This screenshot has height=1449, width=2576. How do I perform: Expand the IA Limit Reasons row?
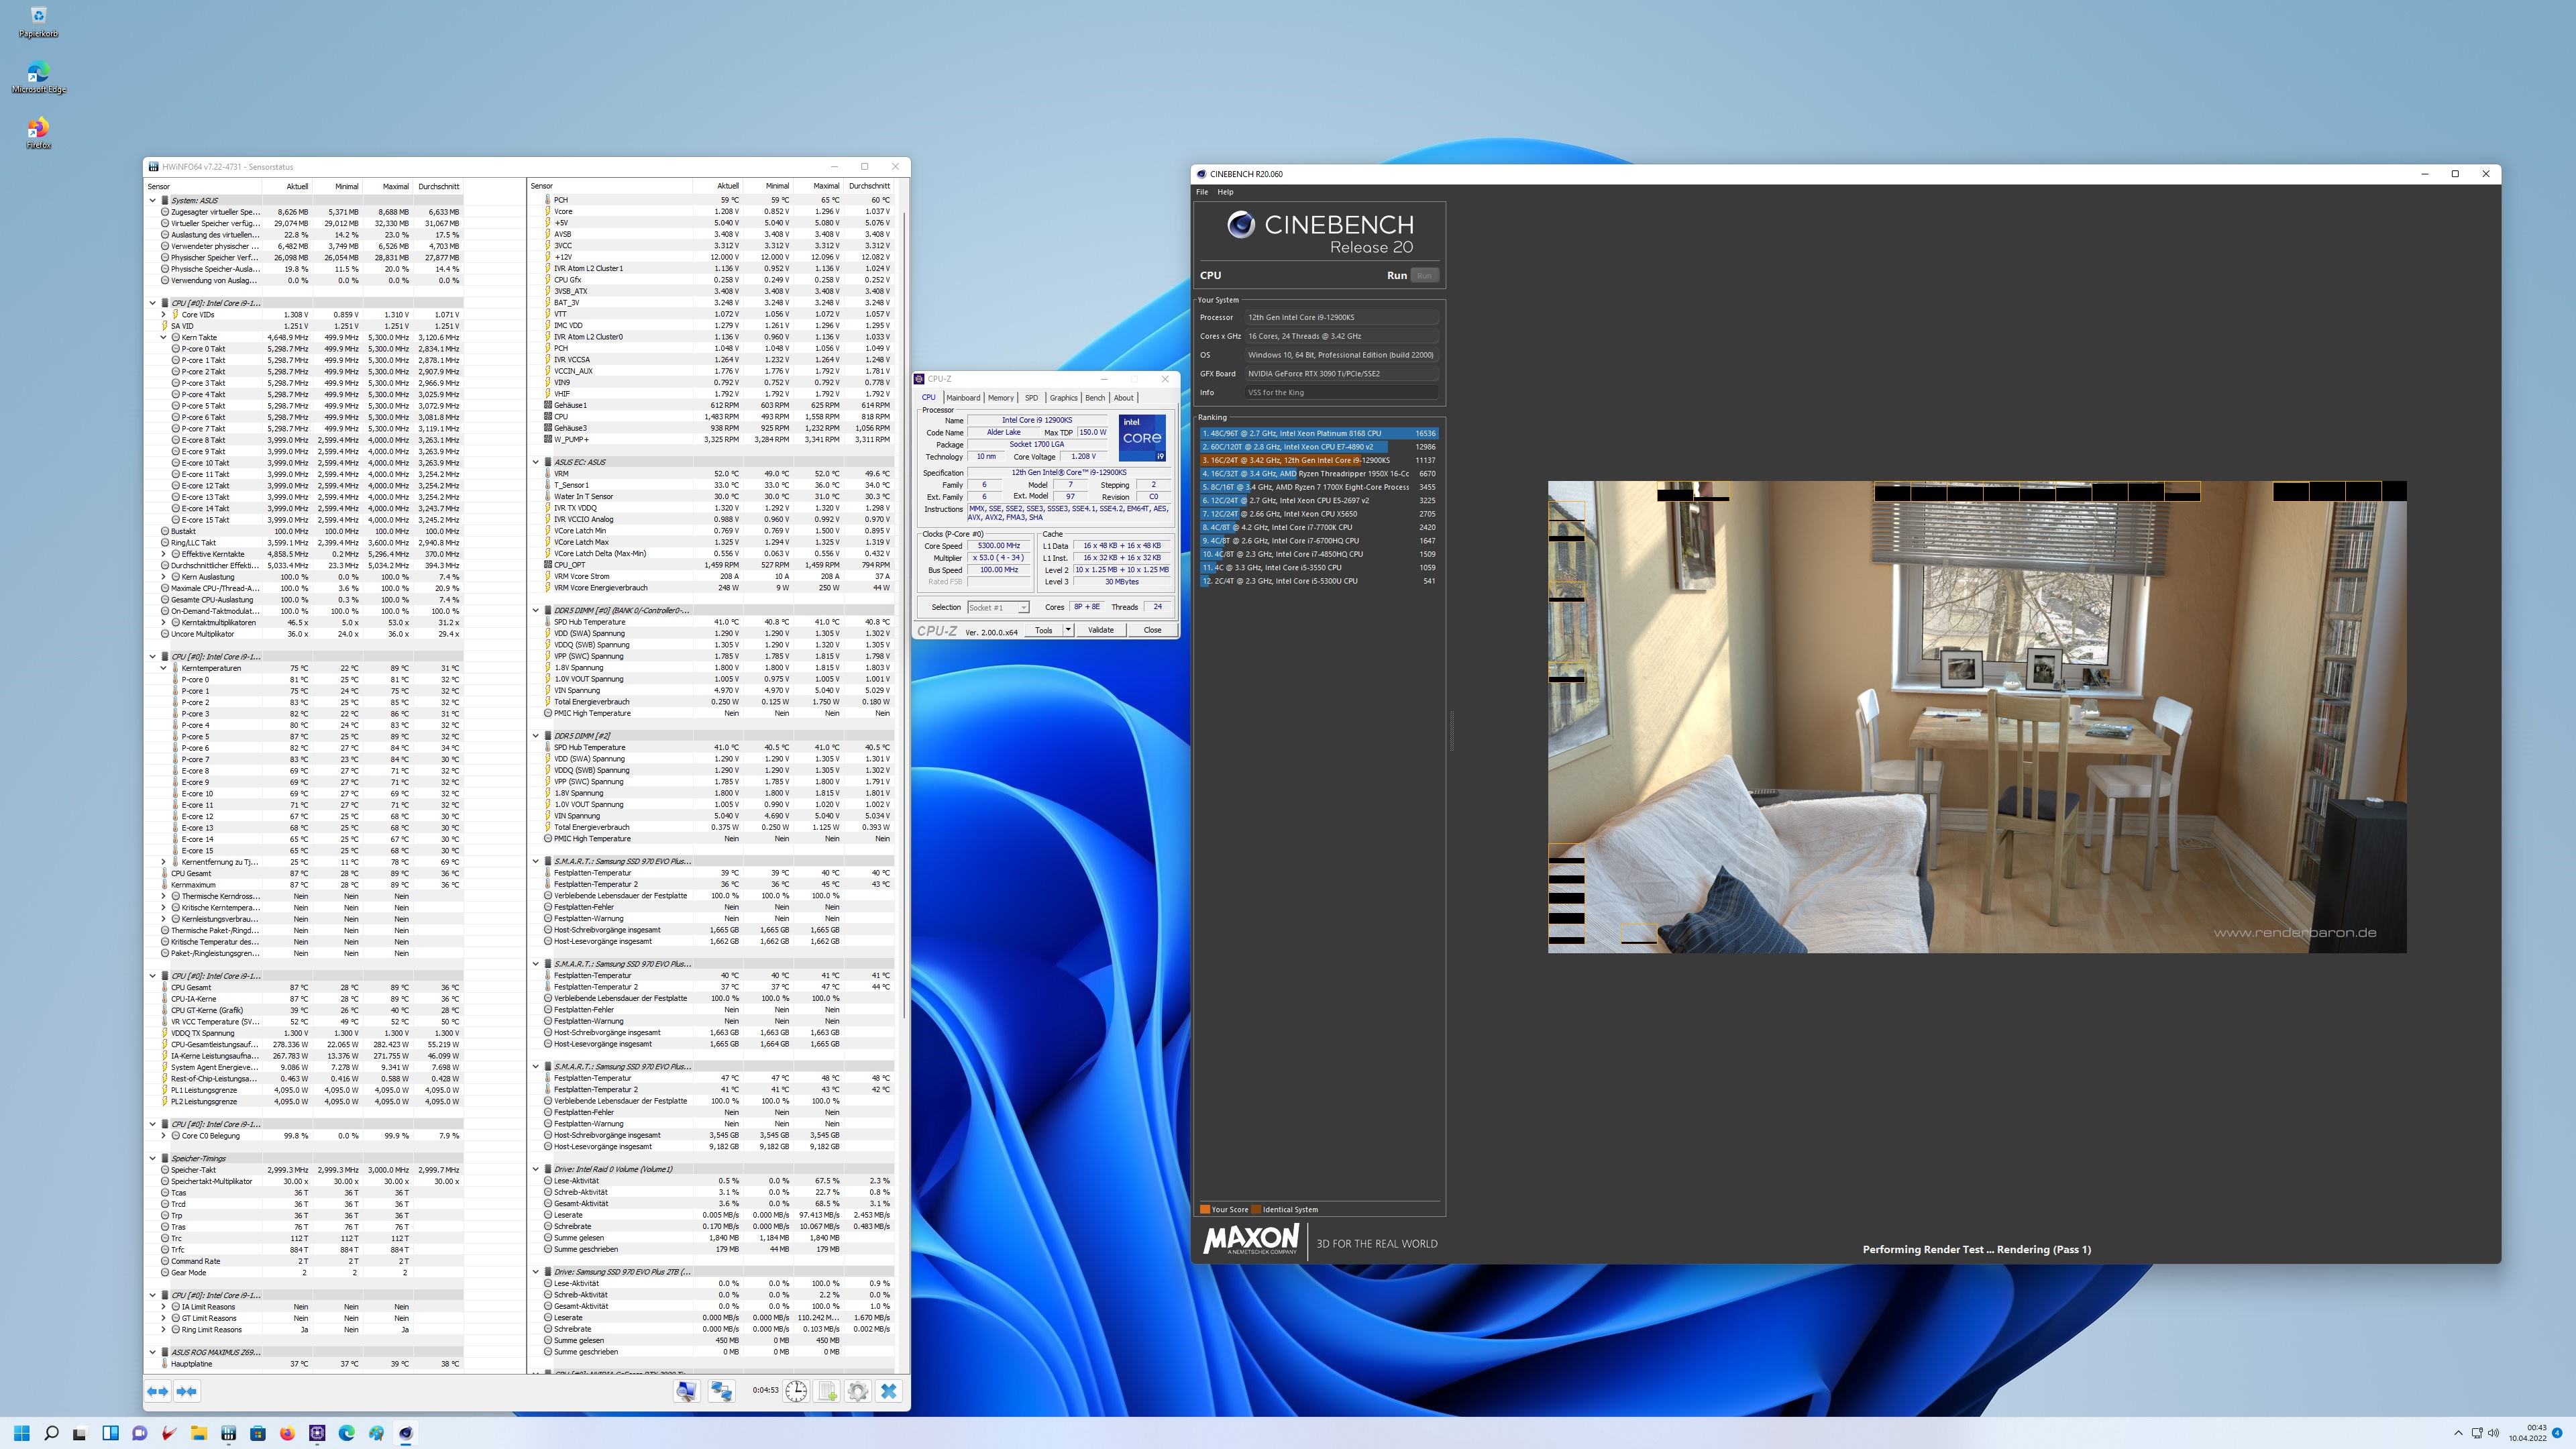pyautogui.click(x=164, y=1306)
